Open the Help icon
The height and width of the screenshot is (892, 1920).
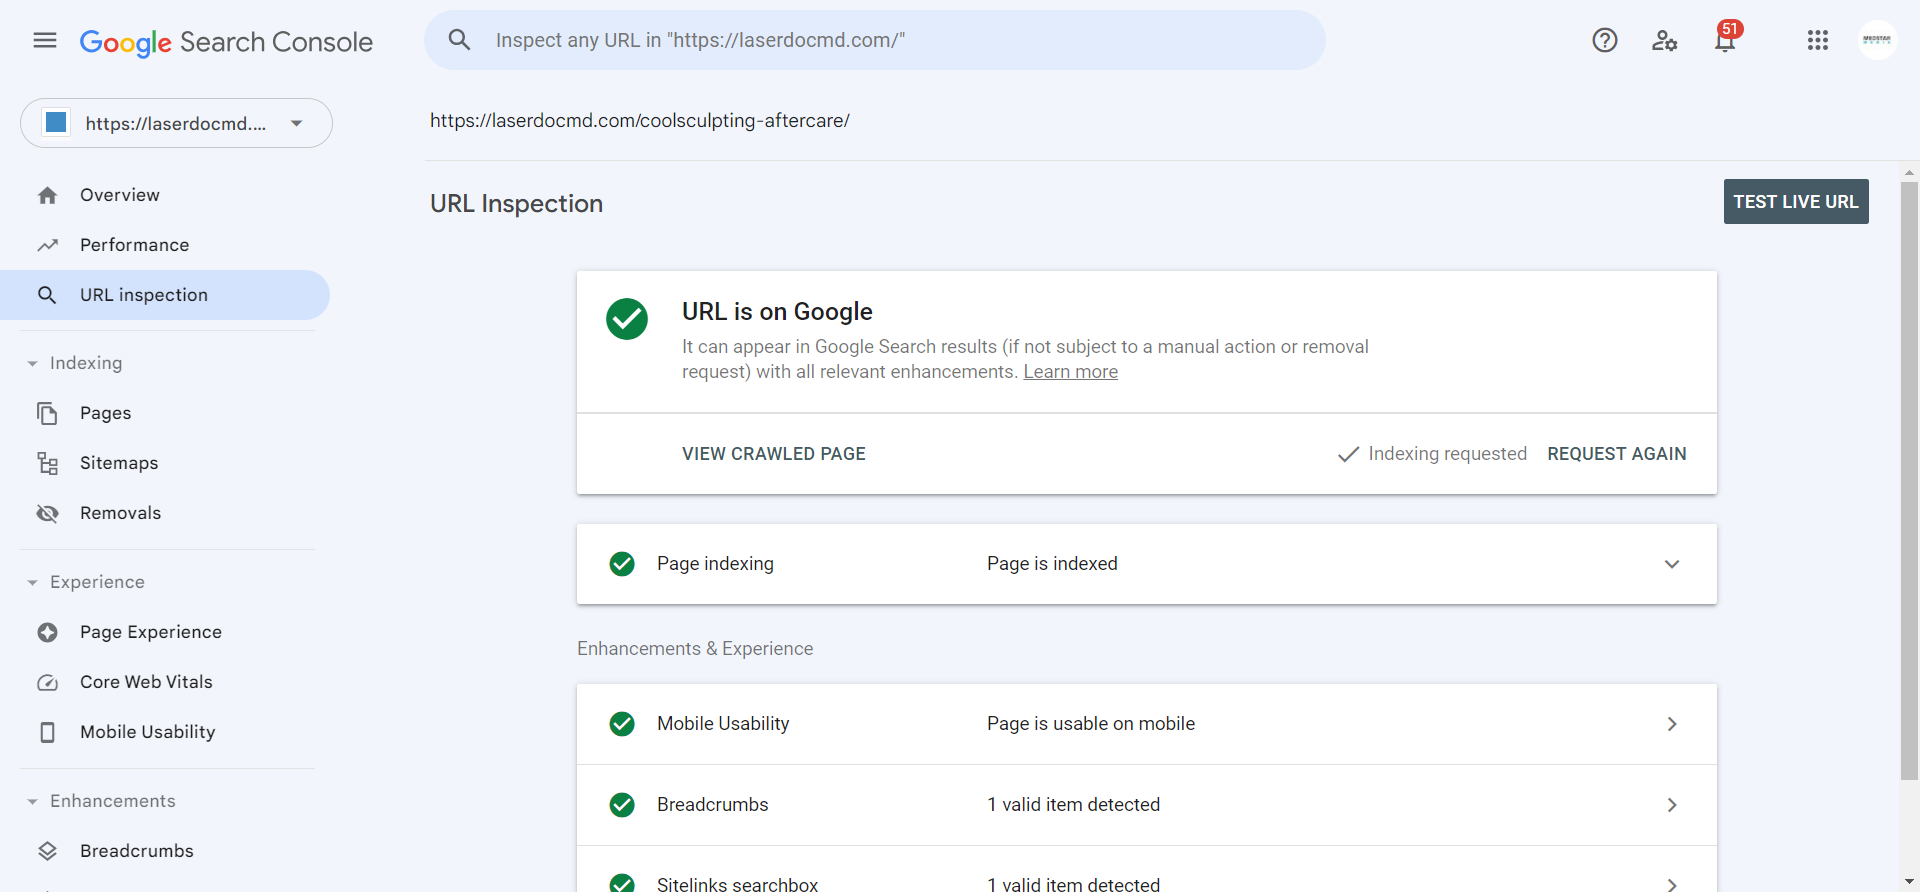tap(1605, 40)
